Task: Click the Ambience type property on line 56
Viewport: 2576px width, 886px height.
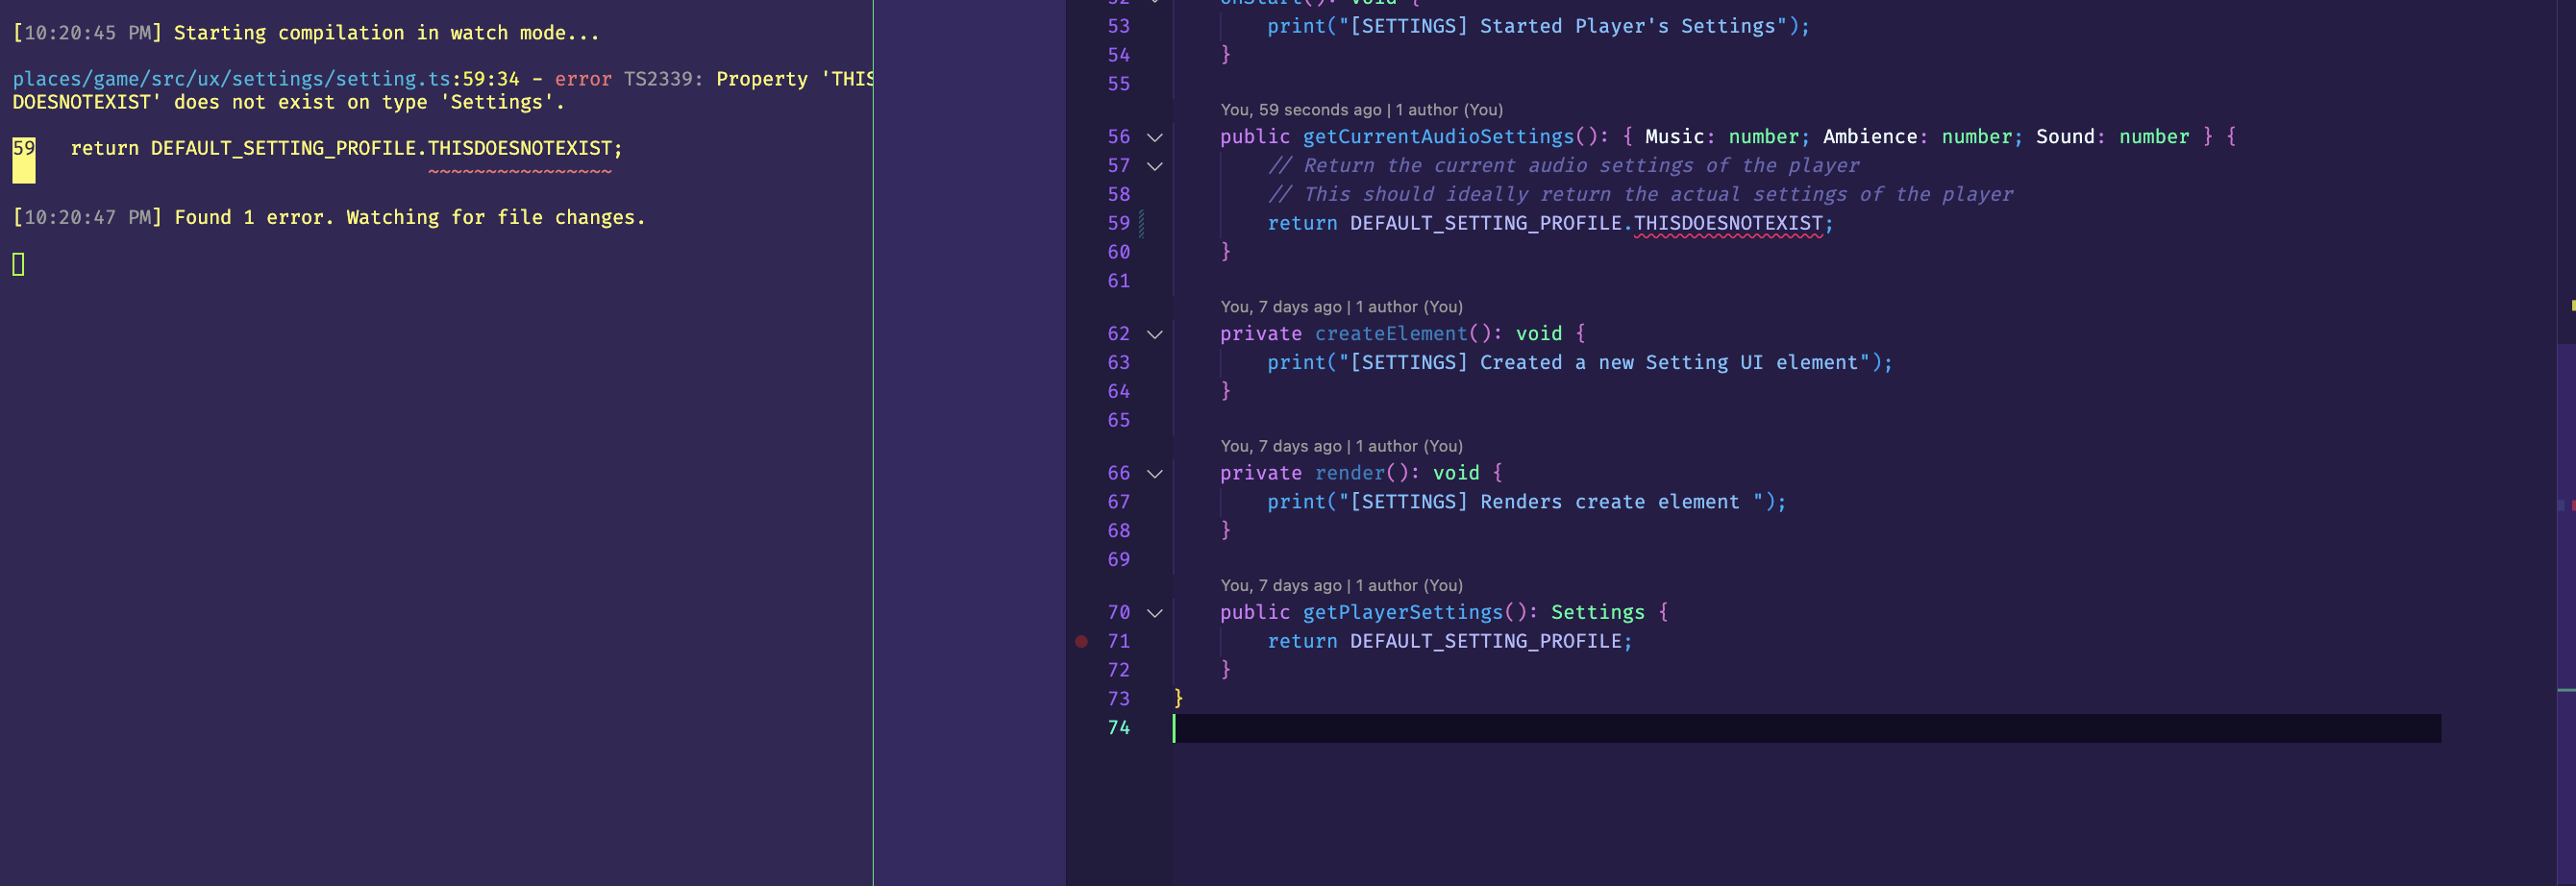Action: pos(1869,137)
